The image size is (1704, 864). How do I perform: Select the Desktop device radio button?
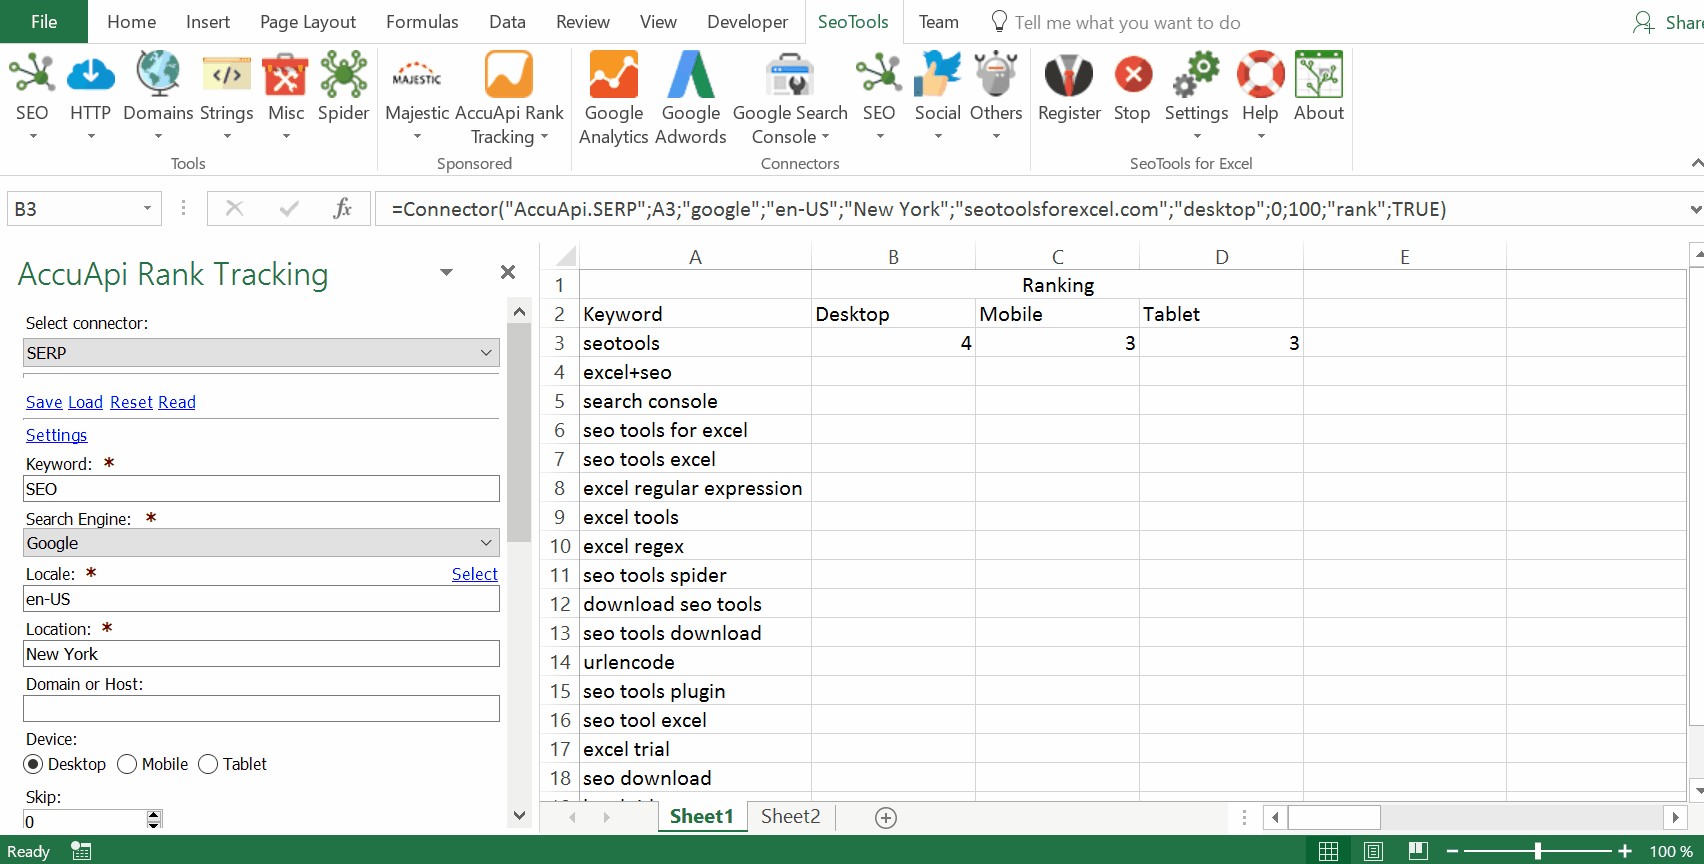[33, 764]
